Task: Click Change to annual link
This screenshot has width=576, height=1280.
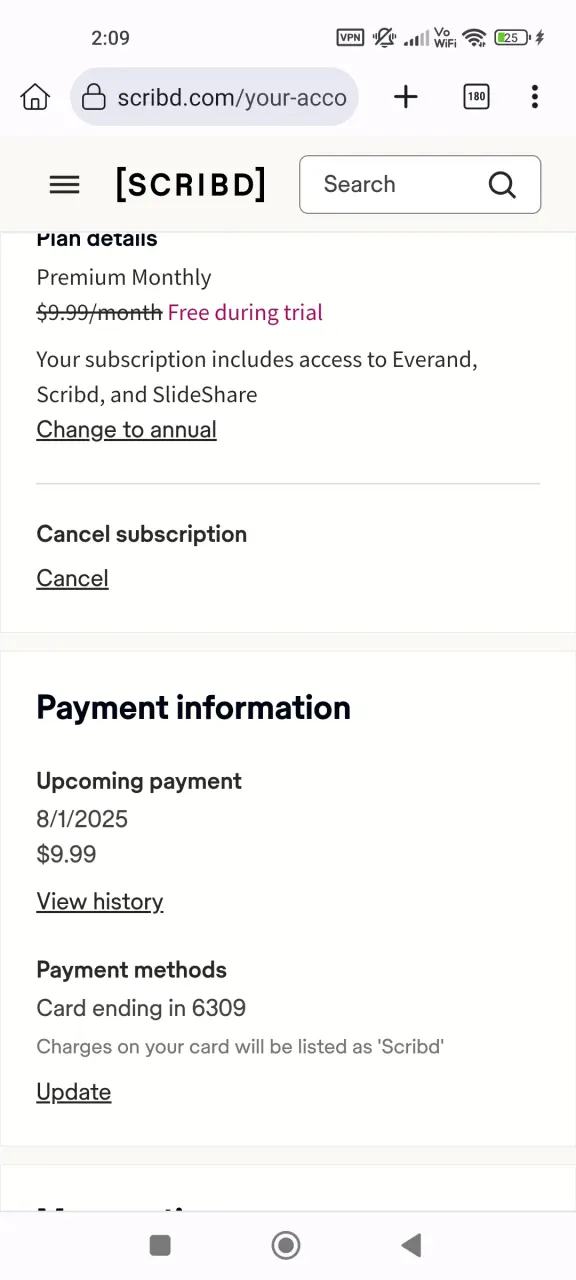Action: pyautogui.click(x=126, y=430)
